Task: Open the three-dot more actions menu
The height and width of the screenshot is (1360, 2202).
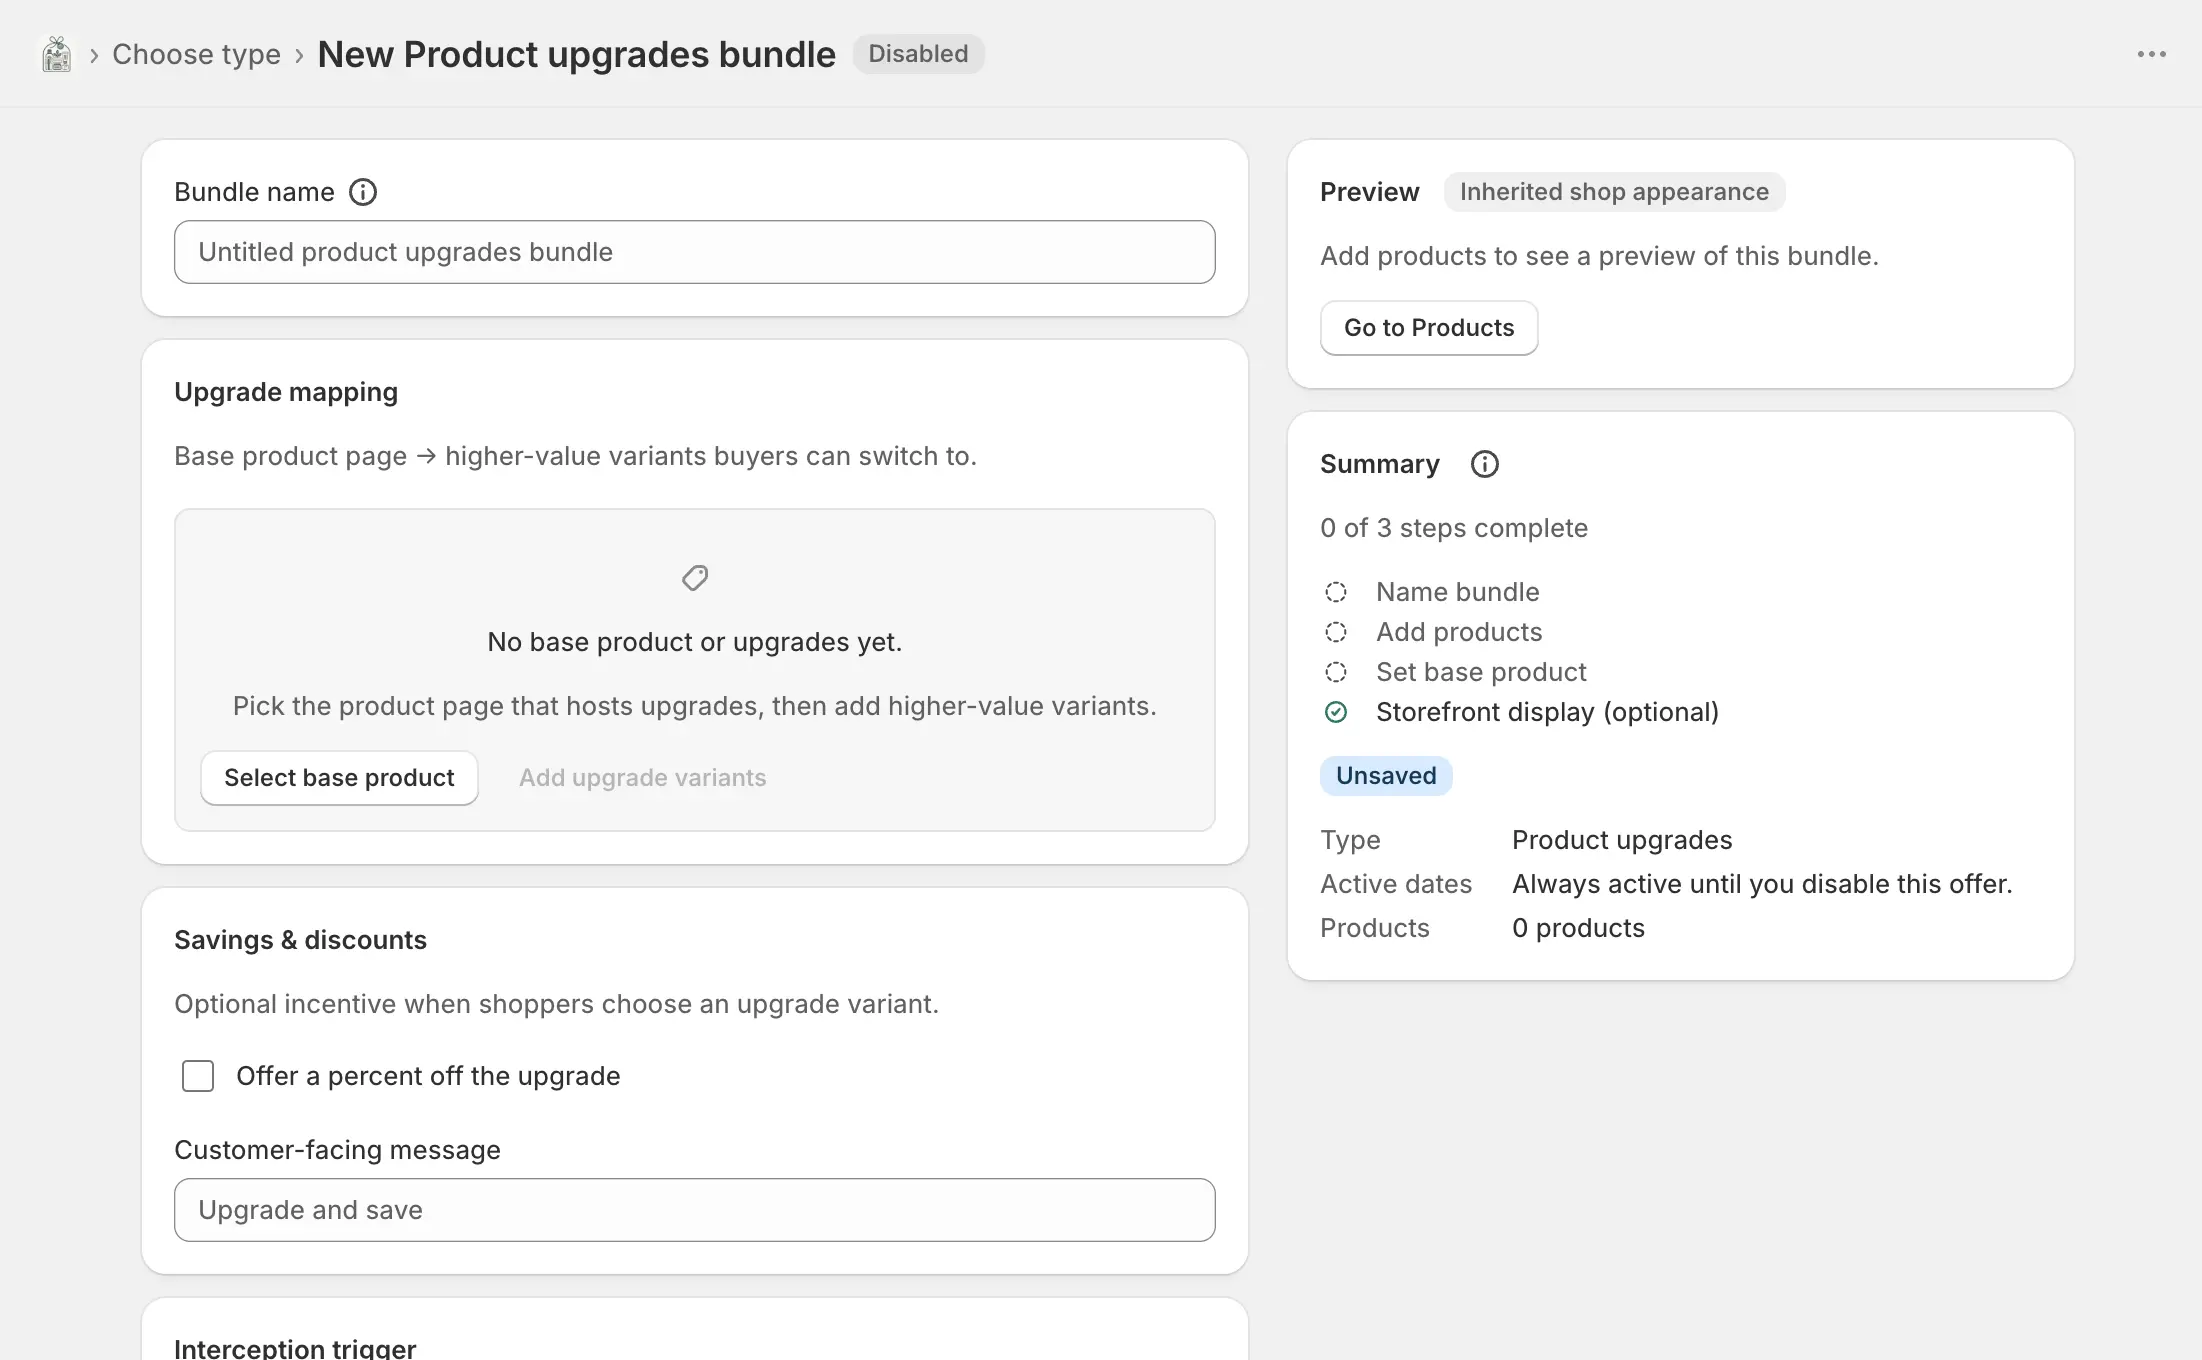Action: [x=2151, y=54]
